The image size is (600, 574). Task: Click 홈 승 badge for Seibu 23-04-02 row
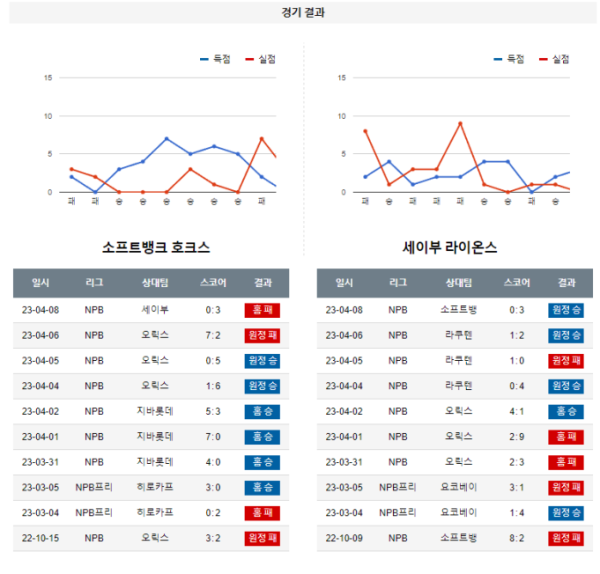[x=566, y=412]
